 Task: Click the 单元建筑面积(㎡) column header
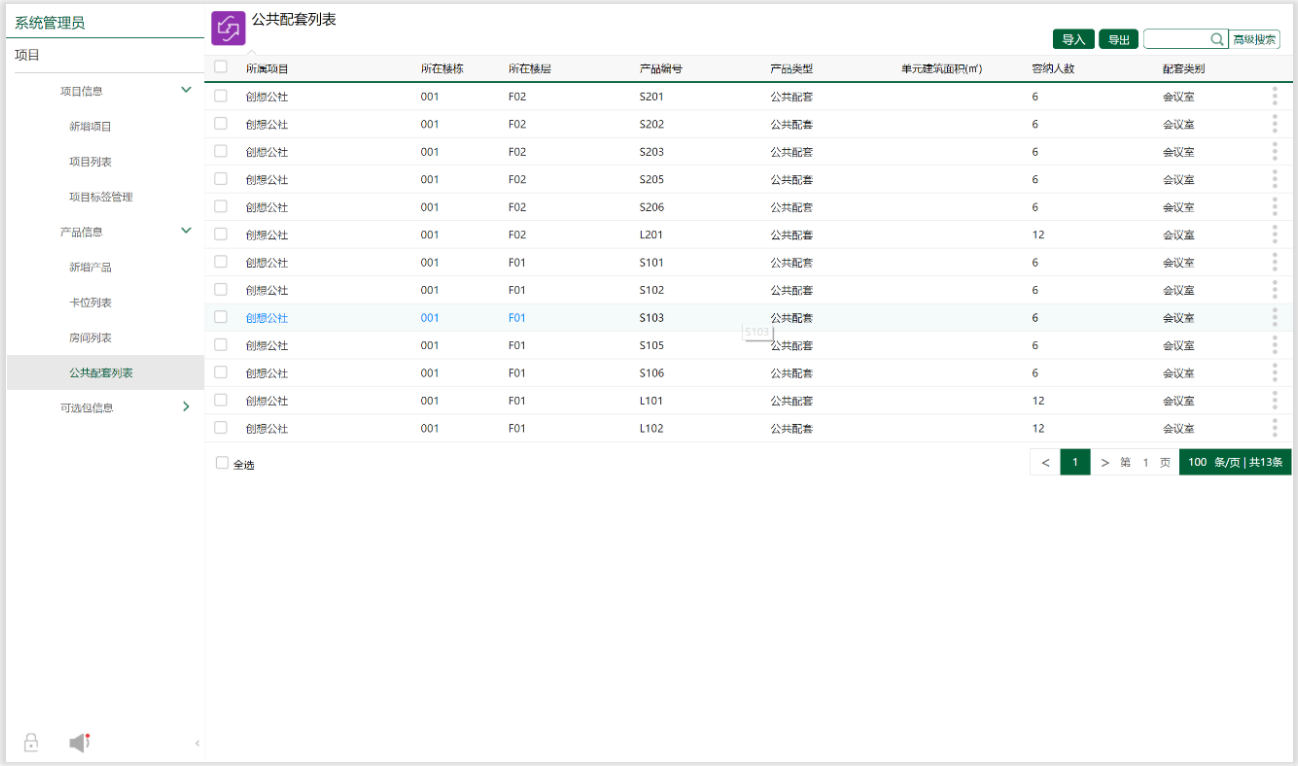(x=942, y=69)
